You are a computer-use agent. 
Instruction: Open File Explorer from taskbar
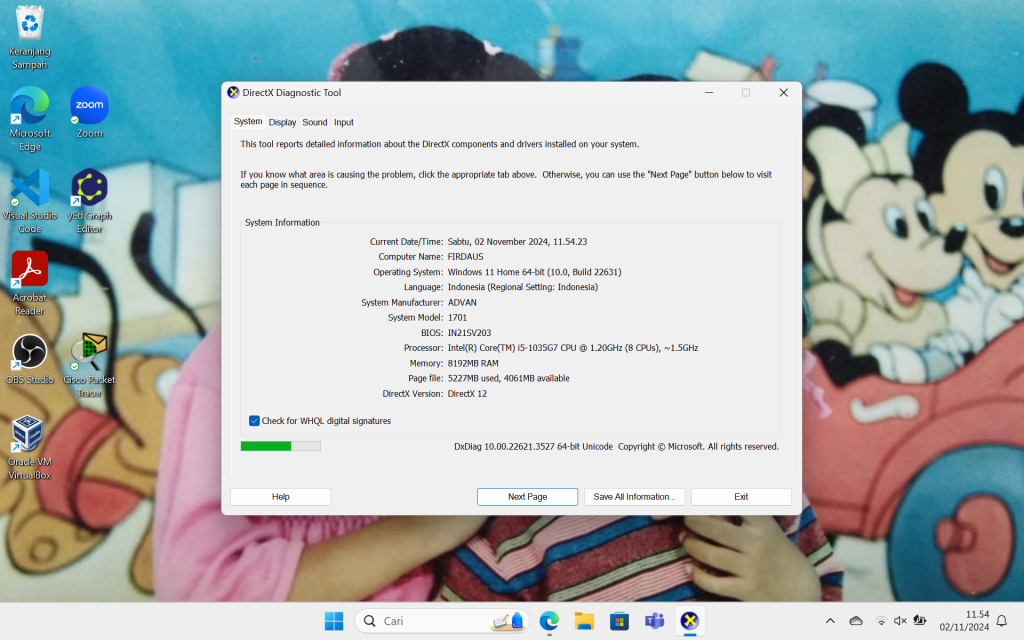tap(584, 621)
